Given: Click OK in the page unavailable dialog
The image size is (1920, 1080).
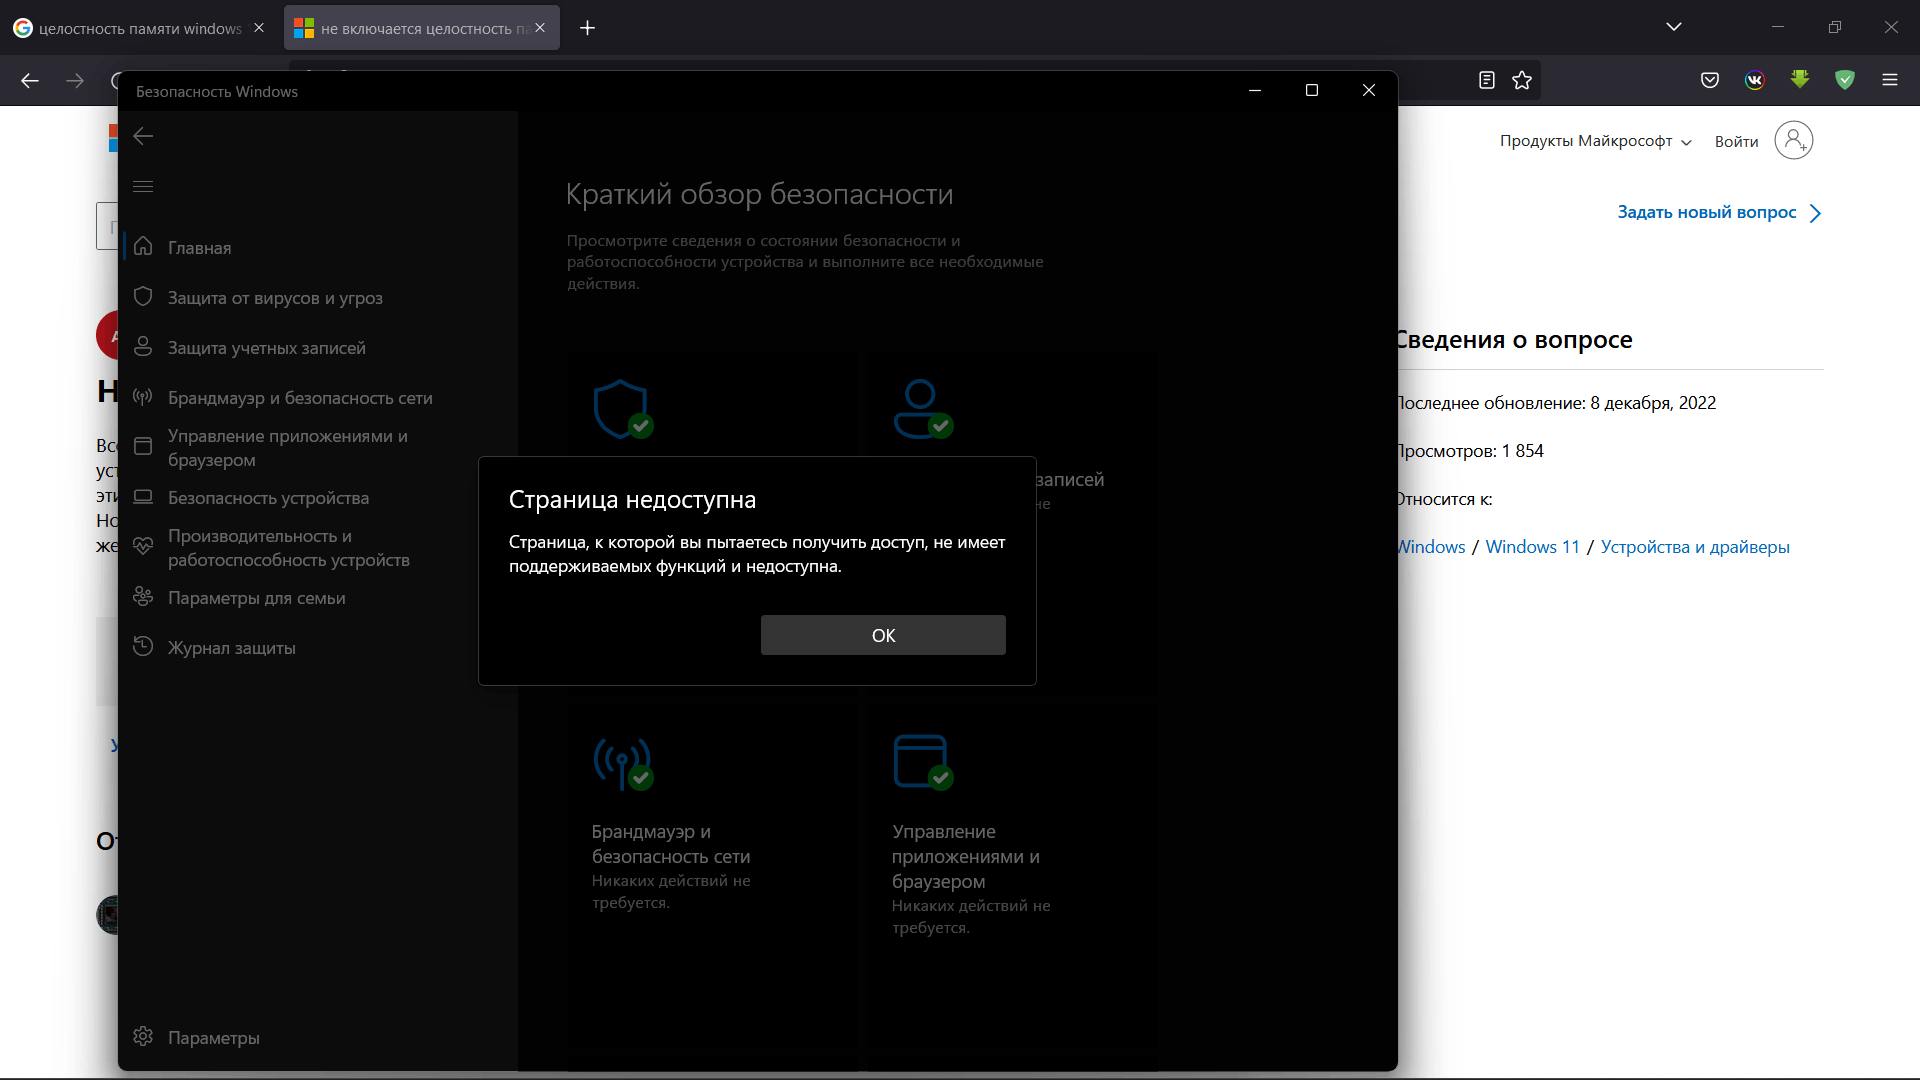Looking at the screenshot, I should (883, 635).
